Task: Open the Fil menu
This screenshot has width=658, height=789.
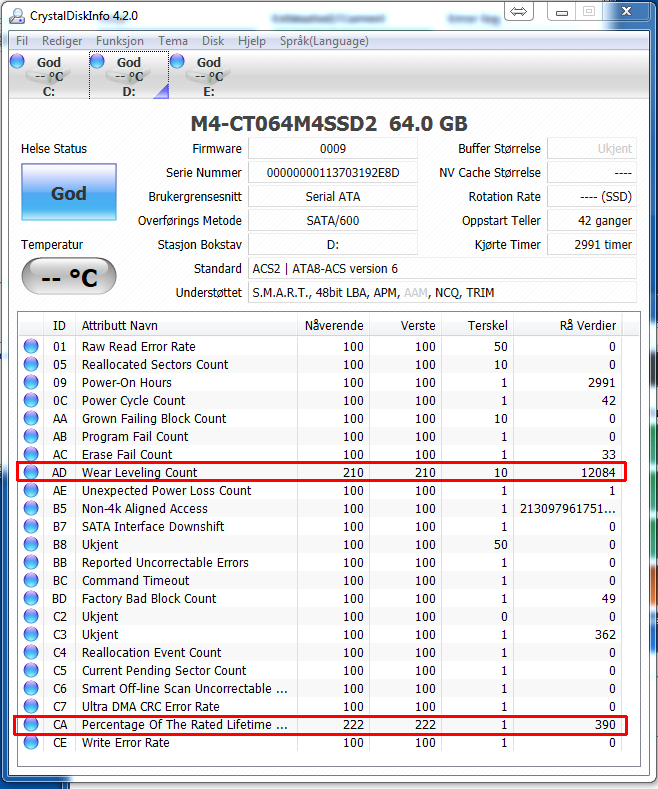Action: pyautogui.click(x=22, y=41)
